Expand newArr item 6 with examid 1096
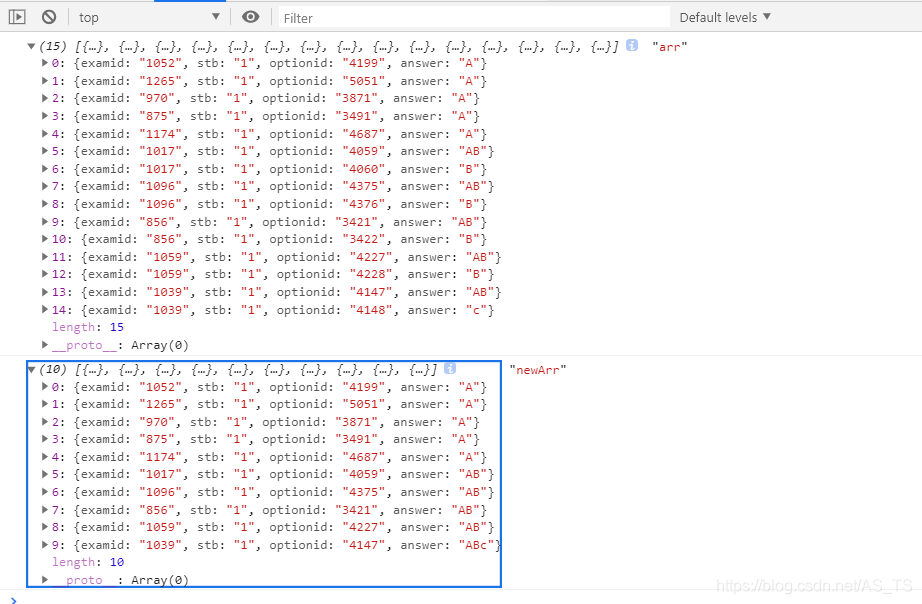Screen dimensions: 922x604 (45, 492)
